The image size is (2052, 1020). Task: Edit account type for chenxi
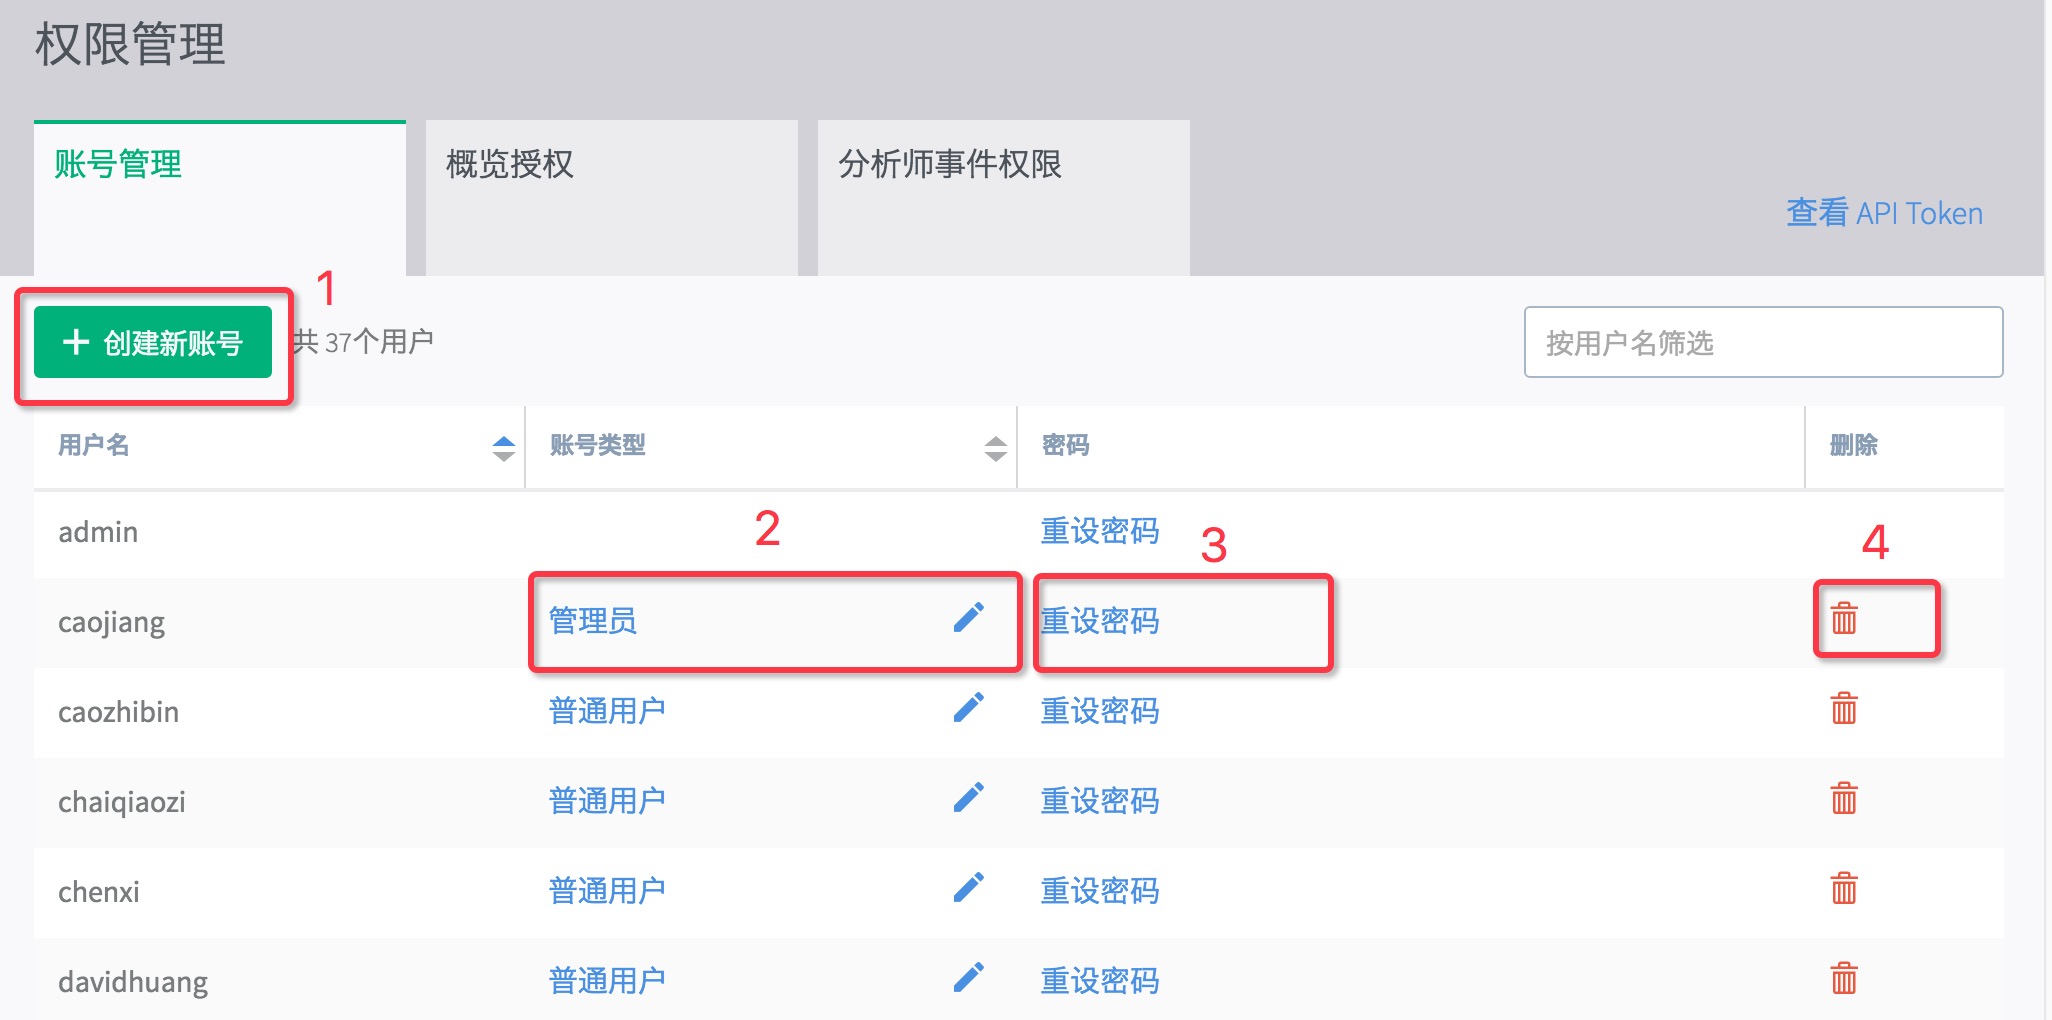[968, 889]
